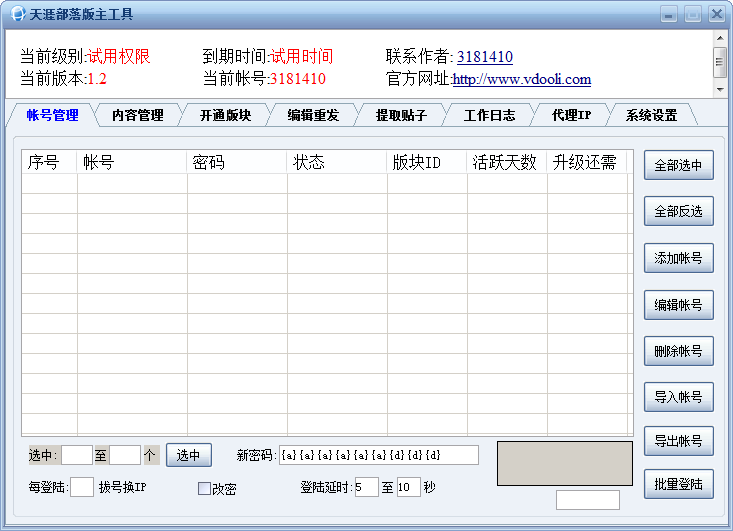Focus the input box below the captcha area

[588, 500]
